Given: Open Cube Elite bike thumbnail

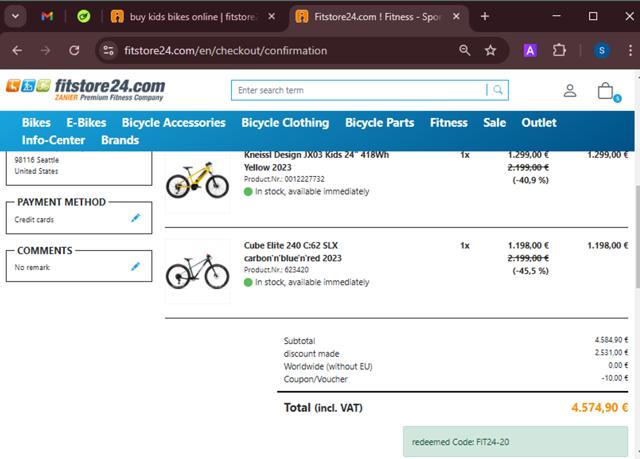Looking at the screenshot, I should [x=198, y=271].
